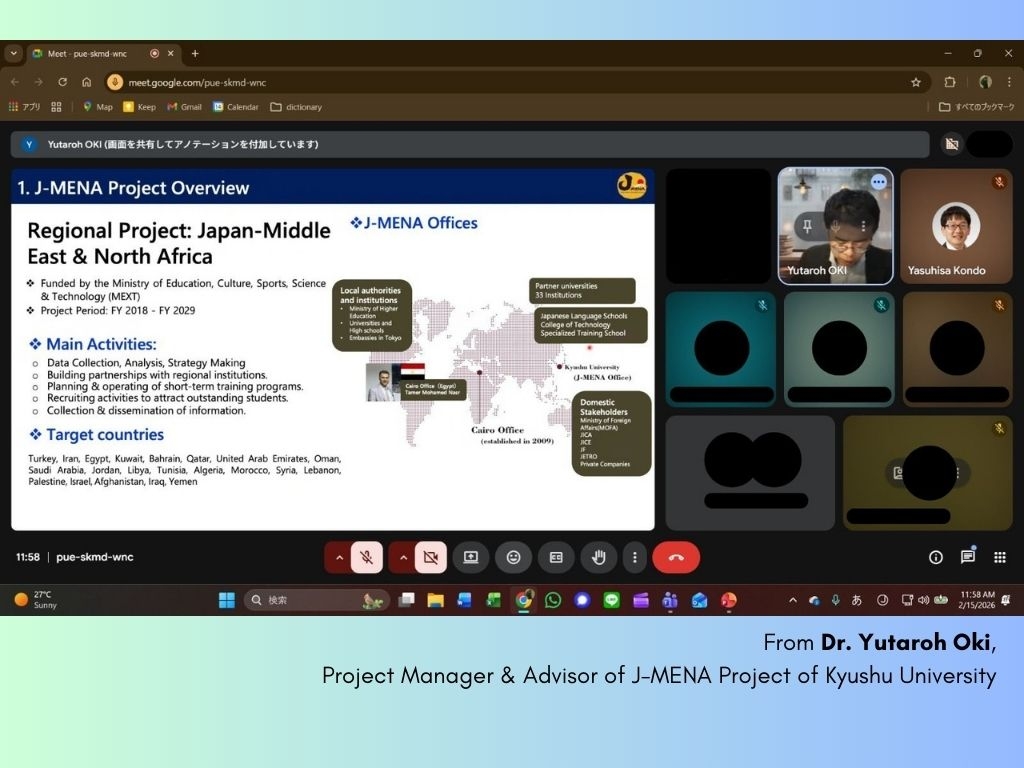Open the chat with everyone panel
1024x768 pixels.
967,557
